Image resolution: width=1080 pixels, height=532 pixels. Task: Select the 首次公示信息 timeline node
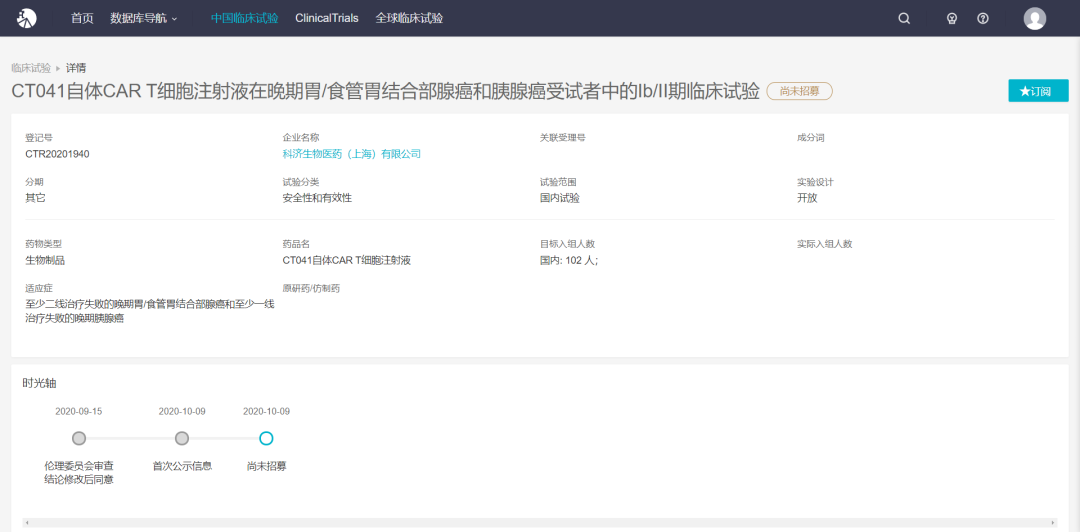182,438
